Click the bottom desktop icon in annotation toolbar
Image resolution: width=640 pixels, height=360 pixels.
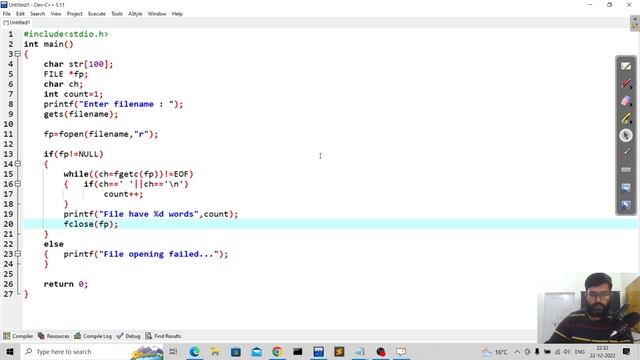[x=626, y=204]
